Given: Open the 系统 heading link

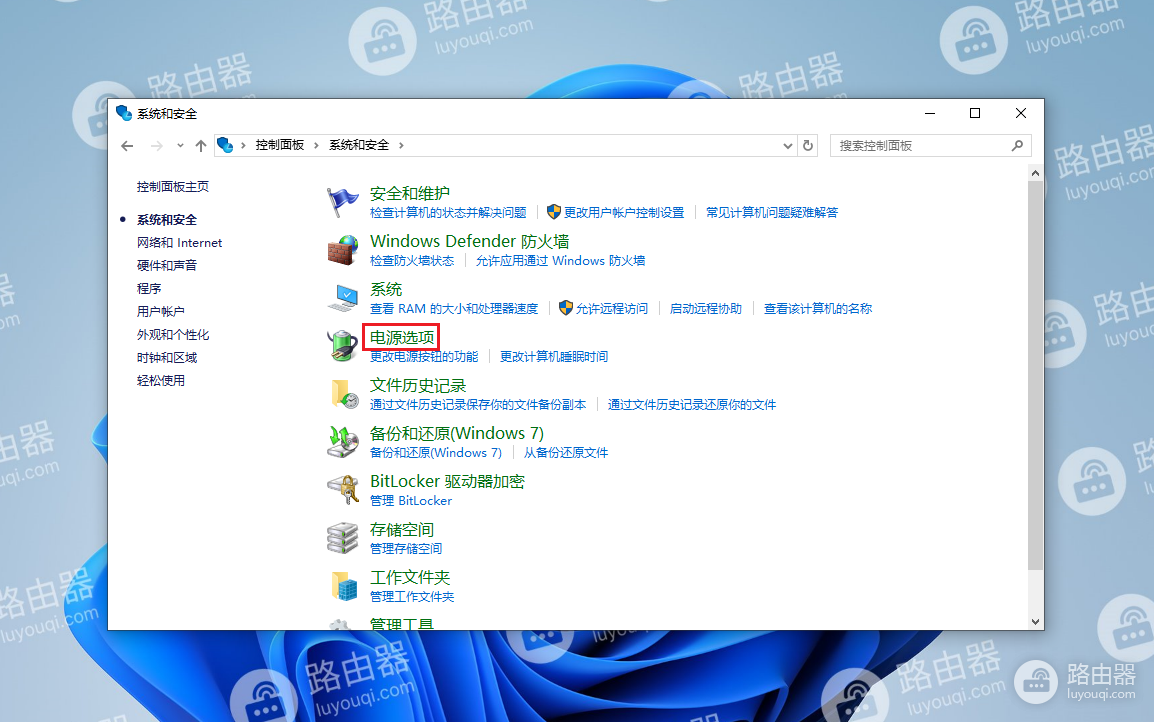Looking at the screenshot, I should coord(386,289).
